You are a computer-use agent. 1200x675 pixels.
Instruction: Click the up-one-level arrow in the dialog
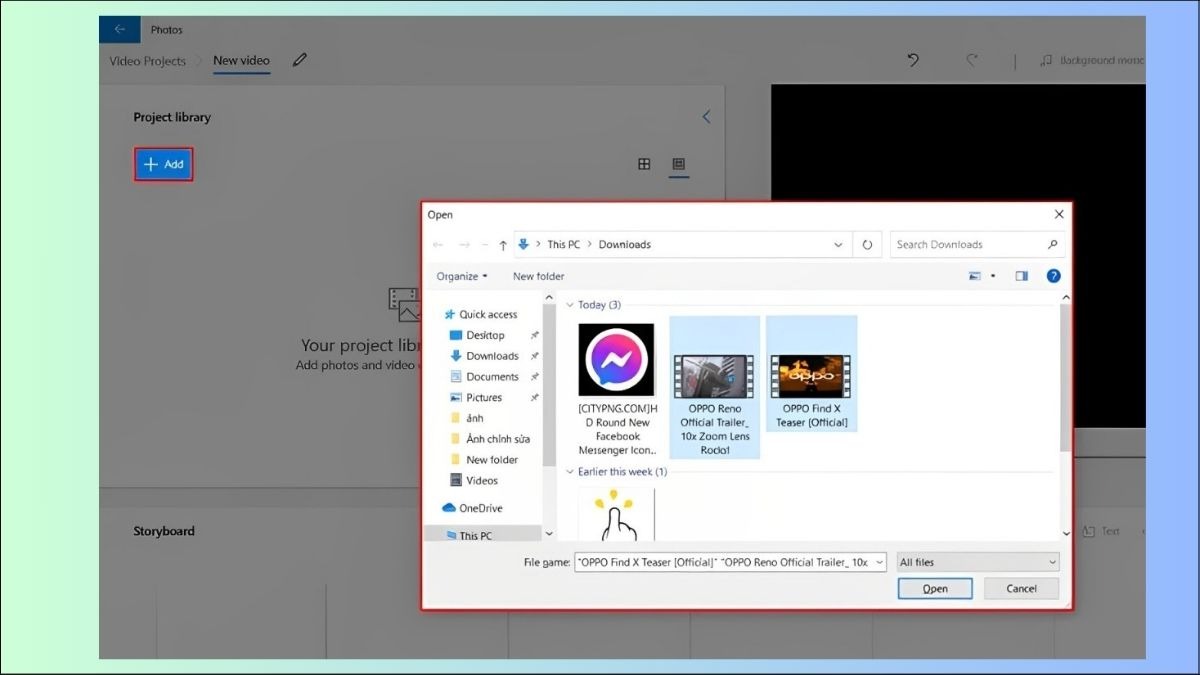[503, 244]
